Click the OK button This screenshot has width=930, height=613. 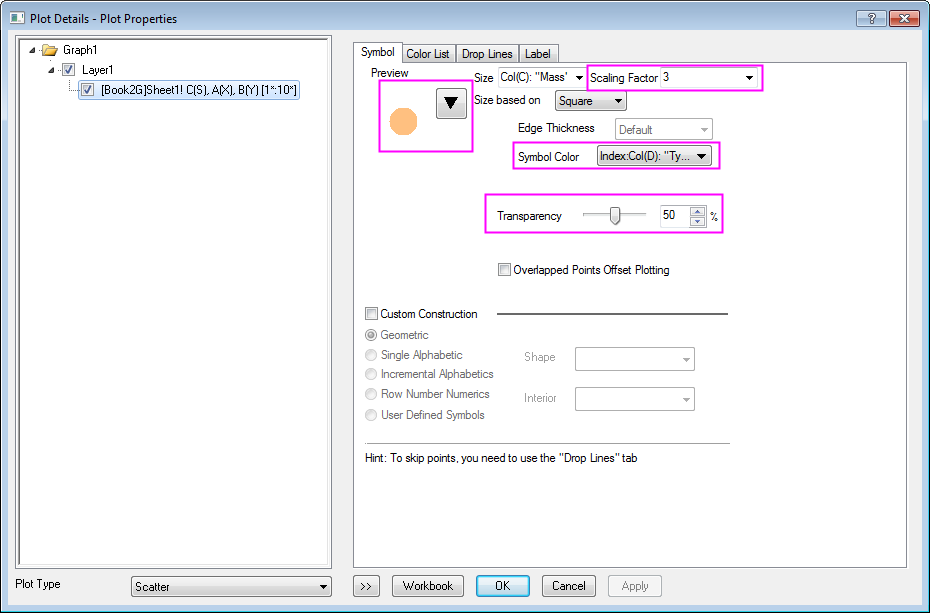502,586
